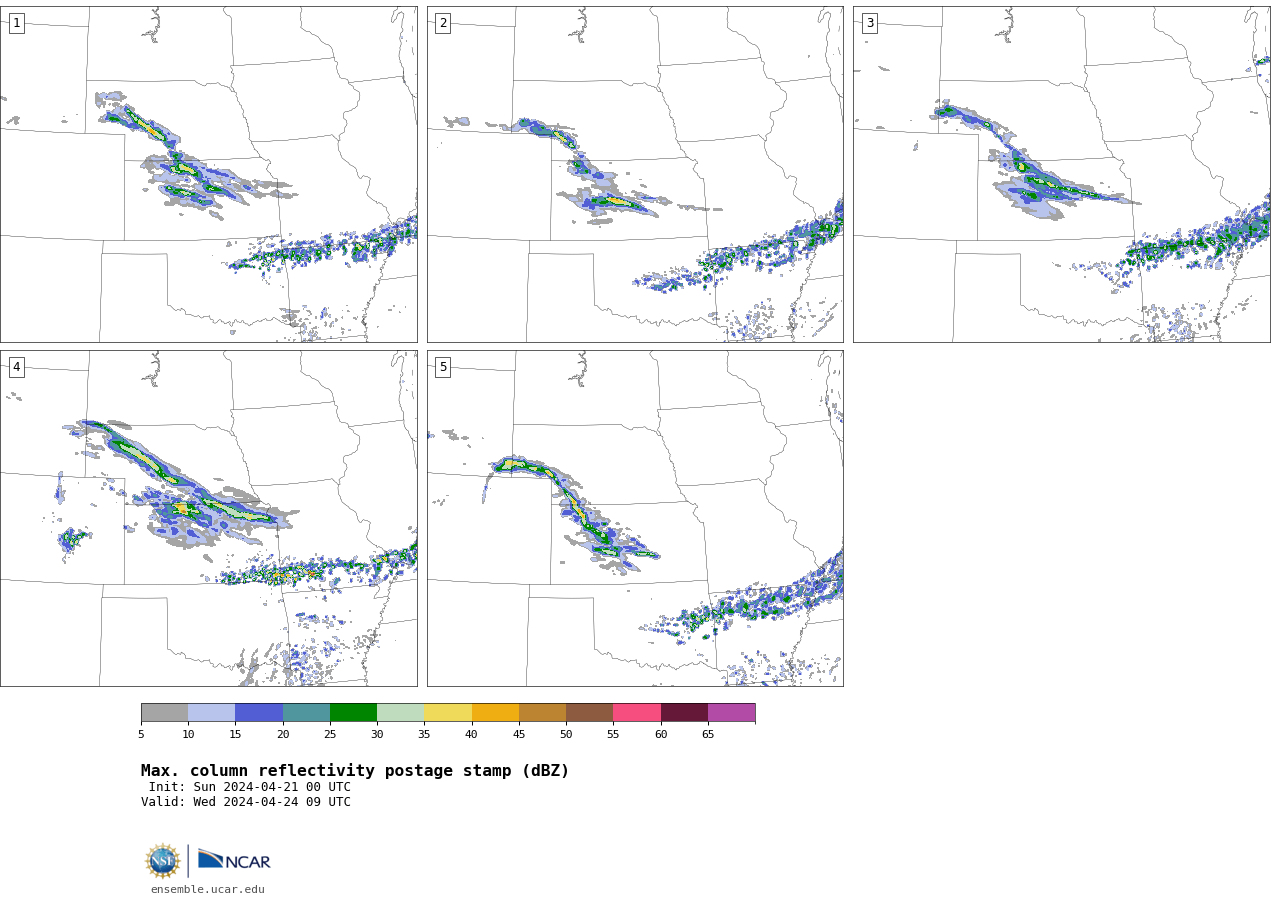Open ensemble member 1 reflectivity map

208,174
